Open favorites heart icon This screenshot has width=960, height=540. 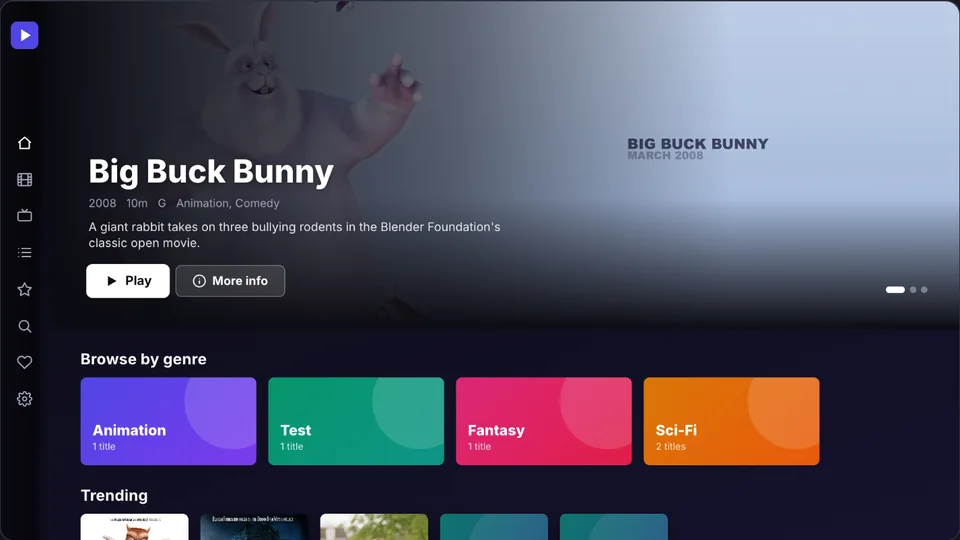pyautogui.click(x=24, y=362)
